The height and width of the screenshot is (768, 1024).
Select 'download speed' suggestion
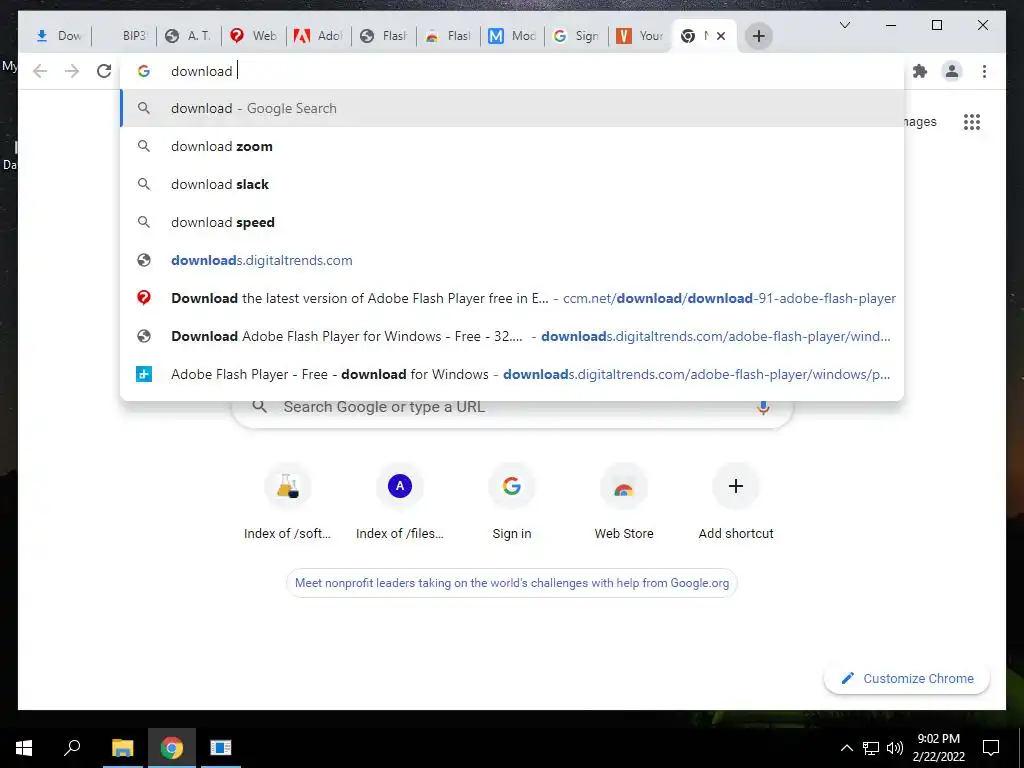coord(512,222)
